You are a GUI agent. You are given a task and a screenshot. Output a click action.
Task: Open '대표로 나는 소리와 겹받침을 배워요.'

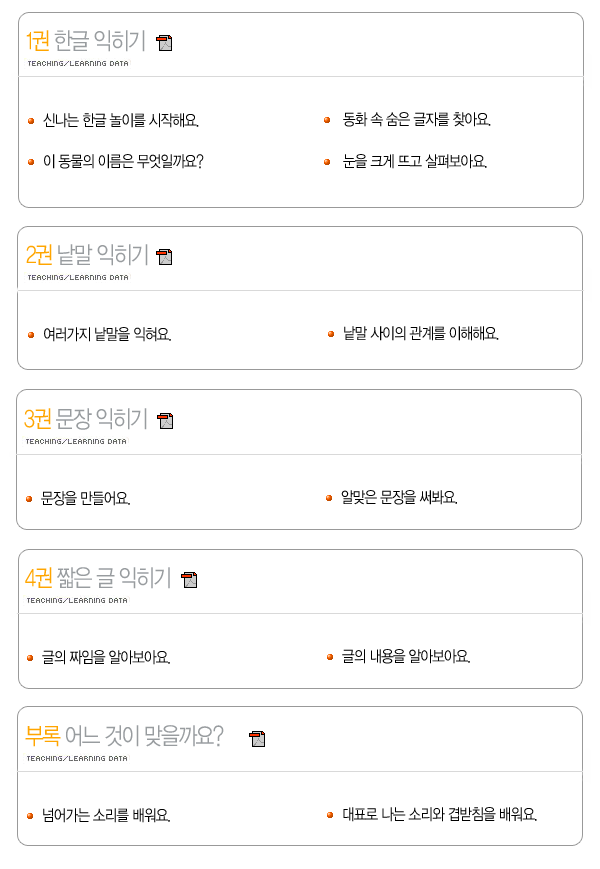[x=439, y=814]
